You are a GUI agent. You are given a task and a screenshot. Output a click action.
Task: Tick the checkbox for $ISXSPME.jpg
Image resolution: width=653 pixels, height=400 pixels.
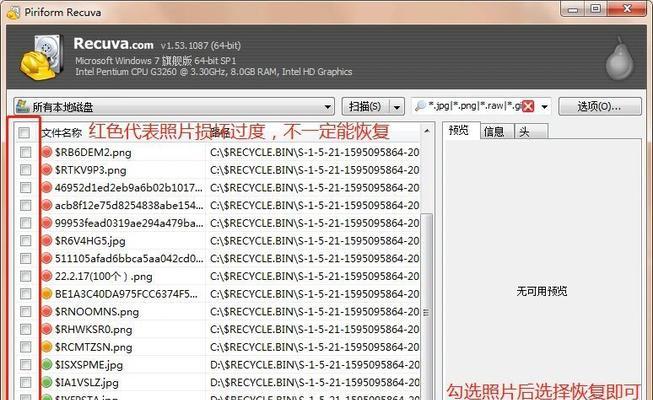point(25,365)
